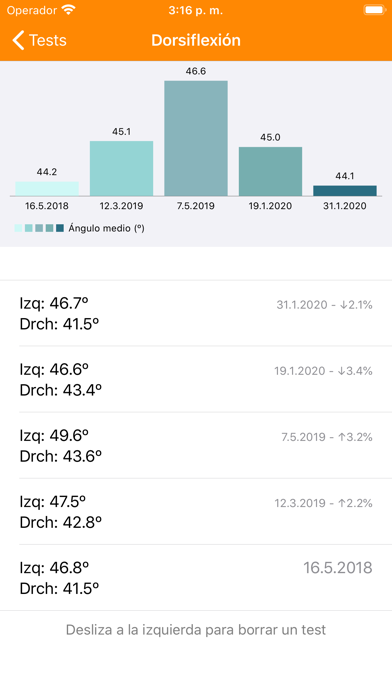Open the test row with Izq 46.6º

196,380
